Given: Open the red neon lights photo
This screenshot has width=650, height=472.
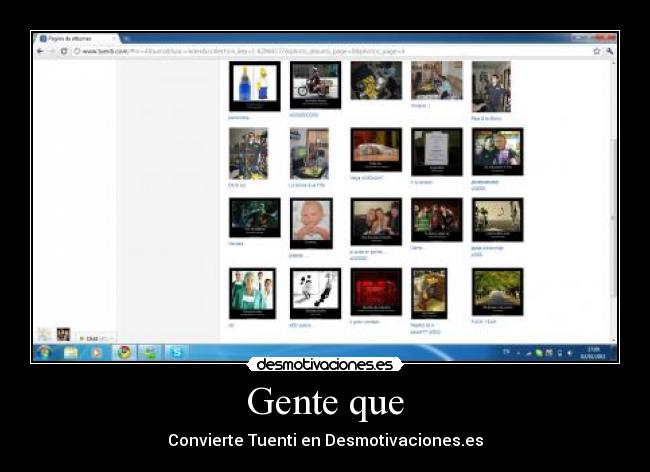Looking at the screenshot, I should click(376, 292).
